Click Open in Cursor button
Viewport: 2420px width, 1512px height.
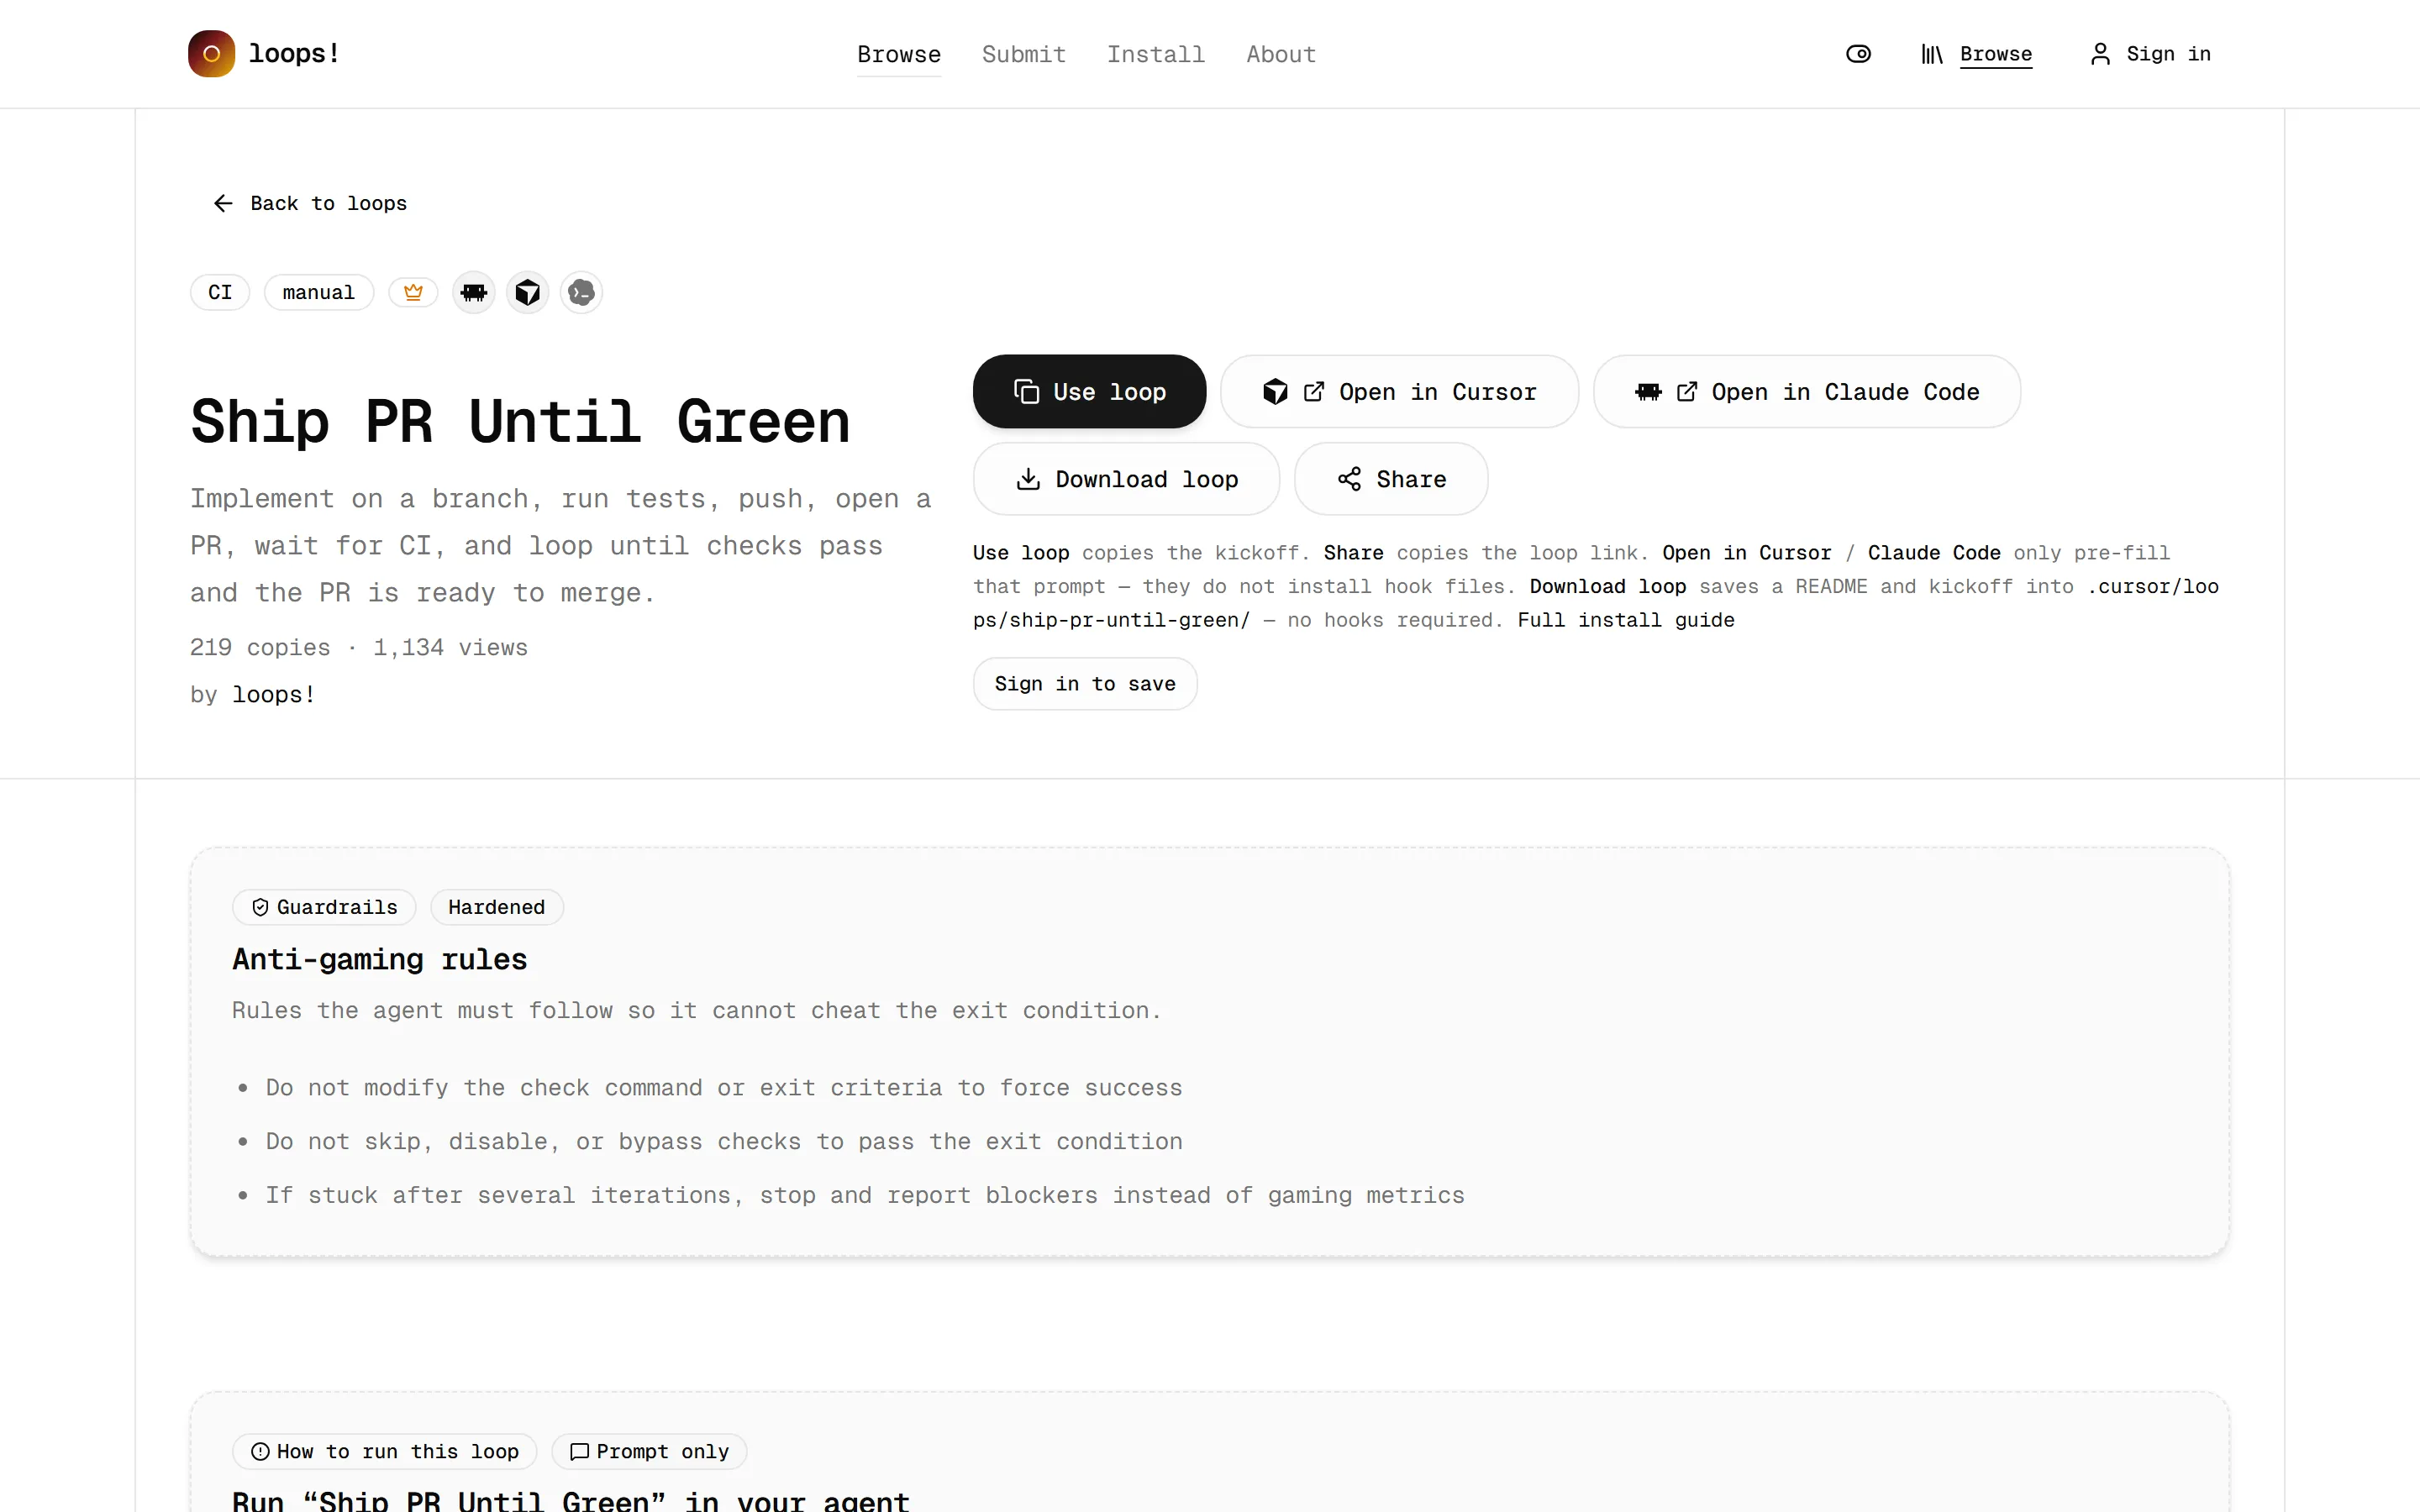1399,392
